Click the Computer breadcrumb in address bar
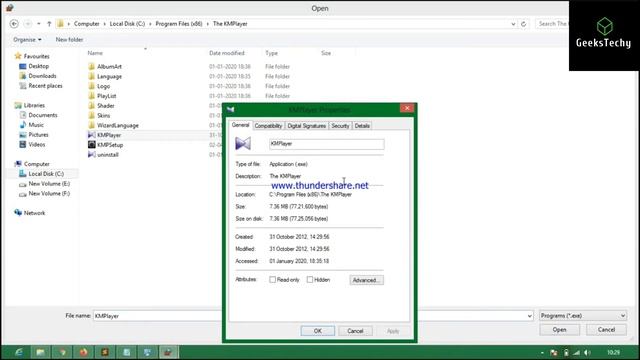Viewport: 640px width, 360px height. 87,24
